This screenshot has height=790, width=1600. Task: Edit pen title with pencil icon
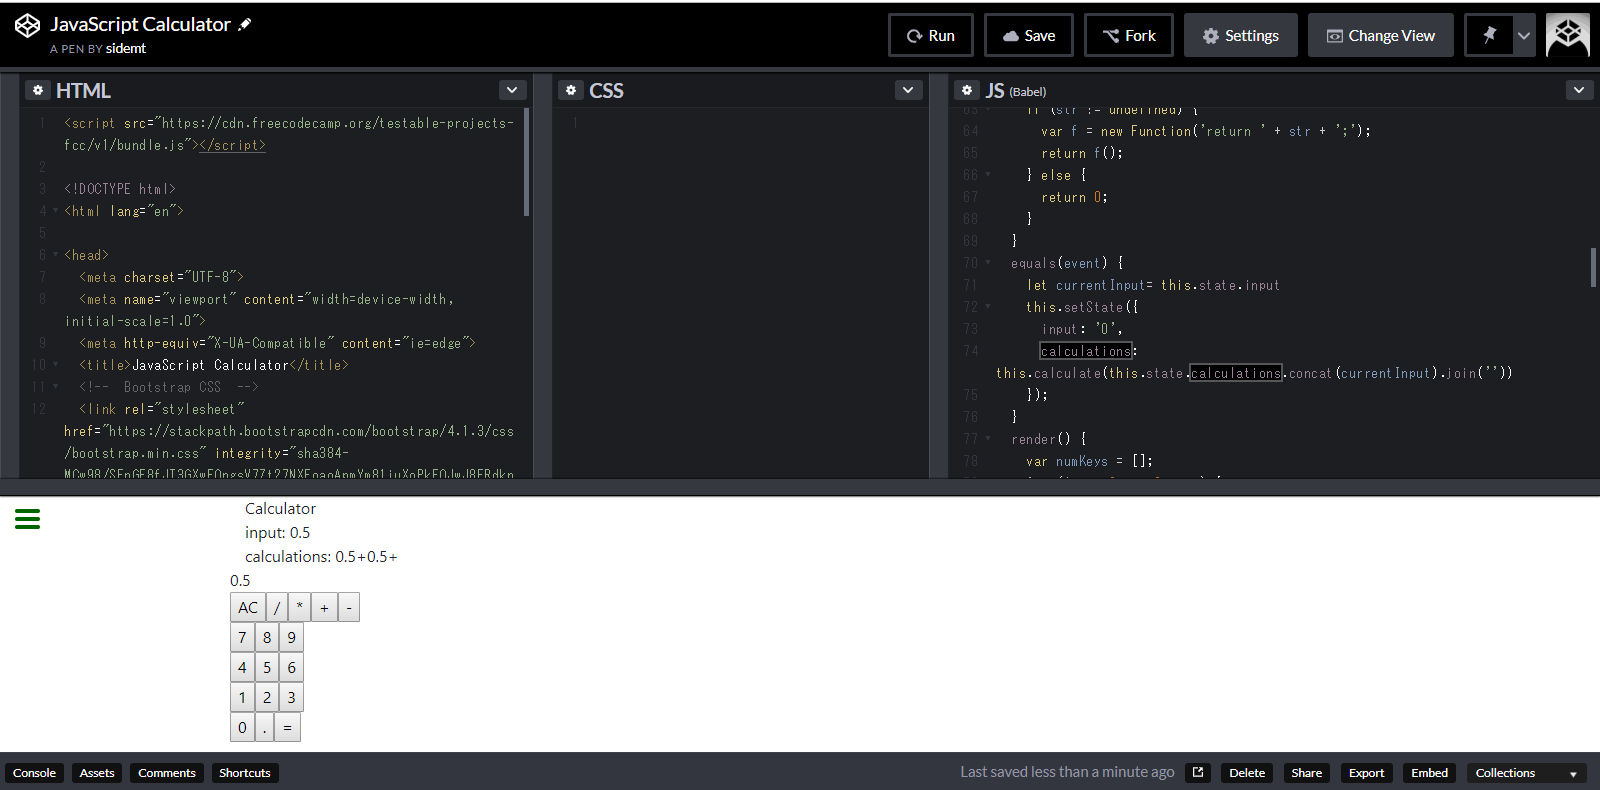tap(245, 24)
